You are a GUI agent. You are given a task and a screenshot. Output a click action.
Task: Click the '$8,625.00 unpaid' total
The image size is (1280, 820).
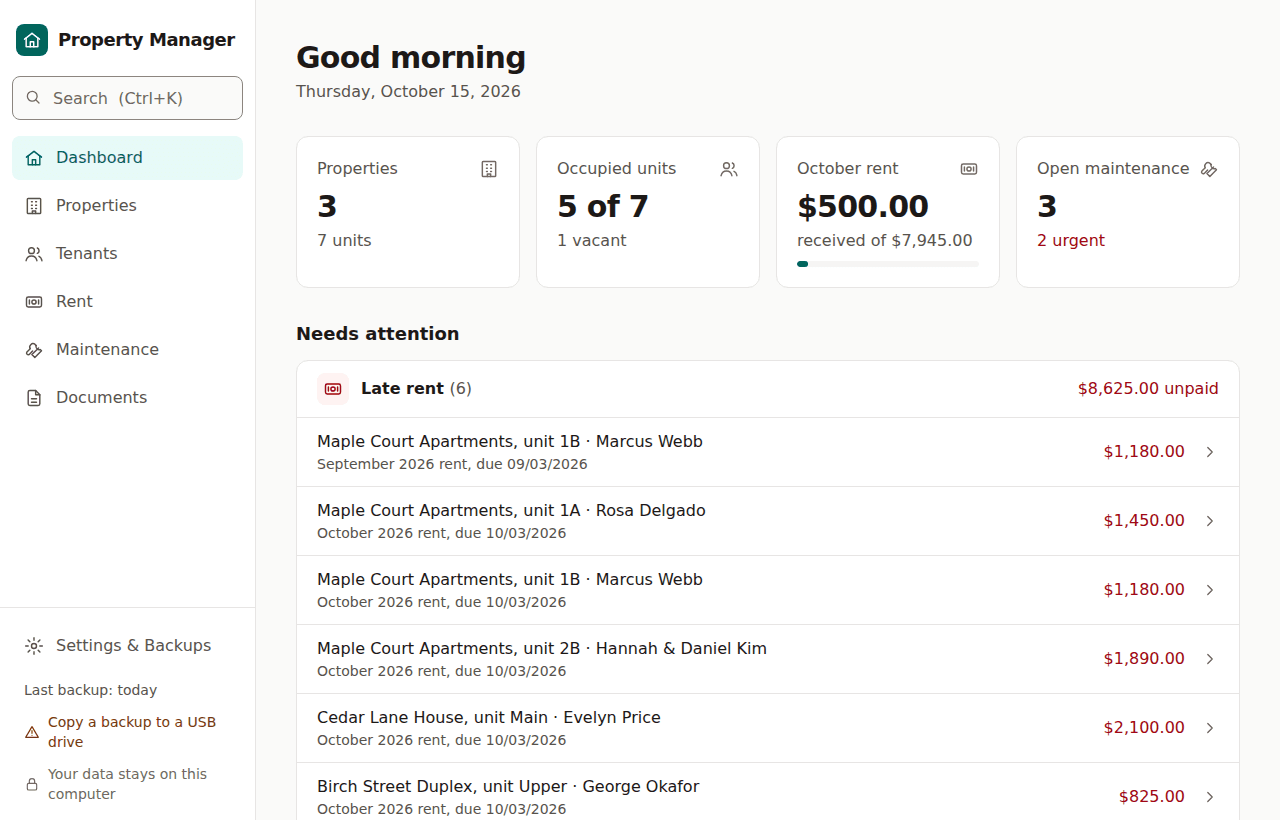click(1148, 389)
